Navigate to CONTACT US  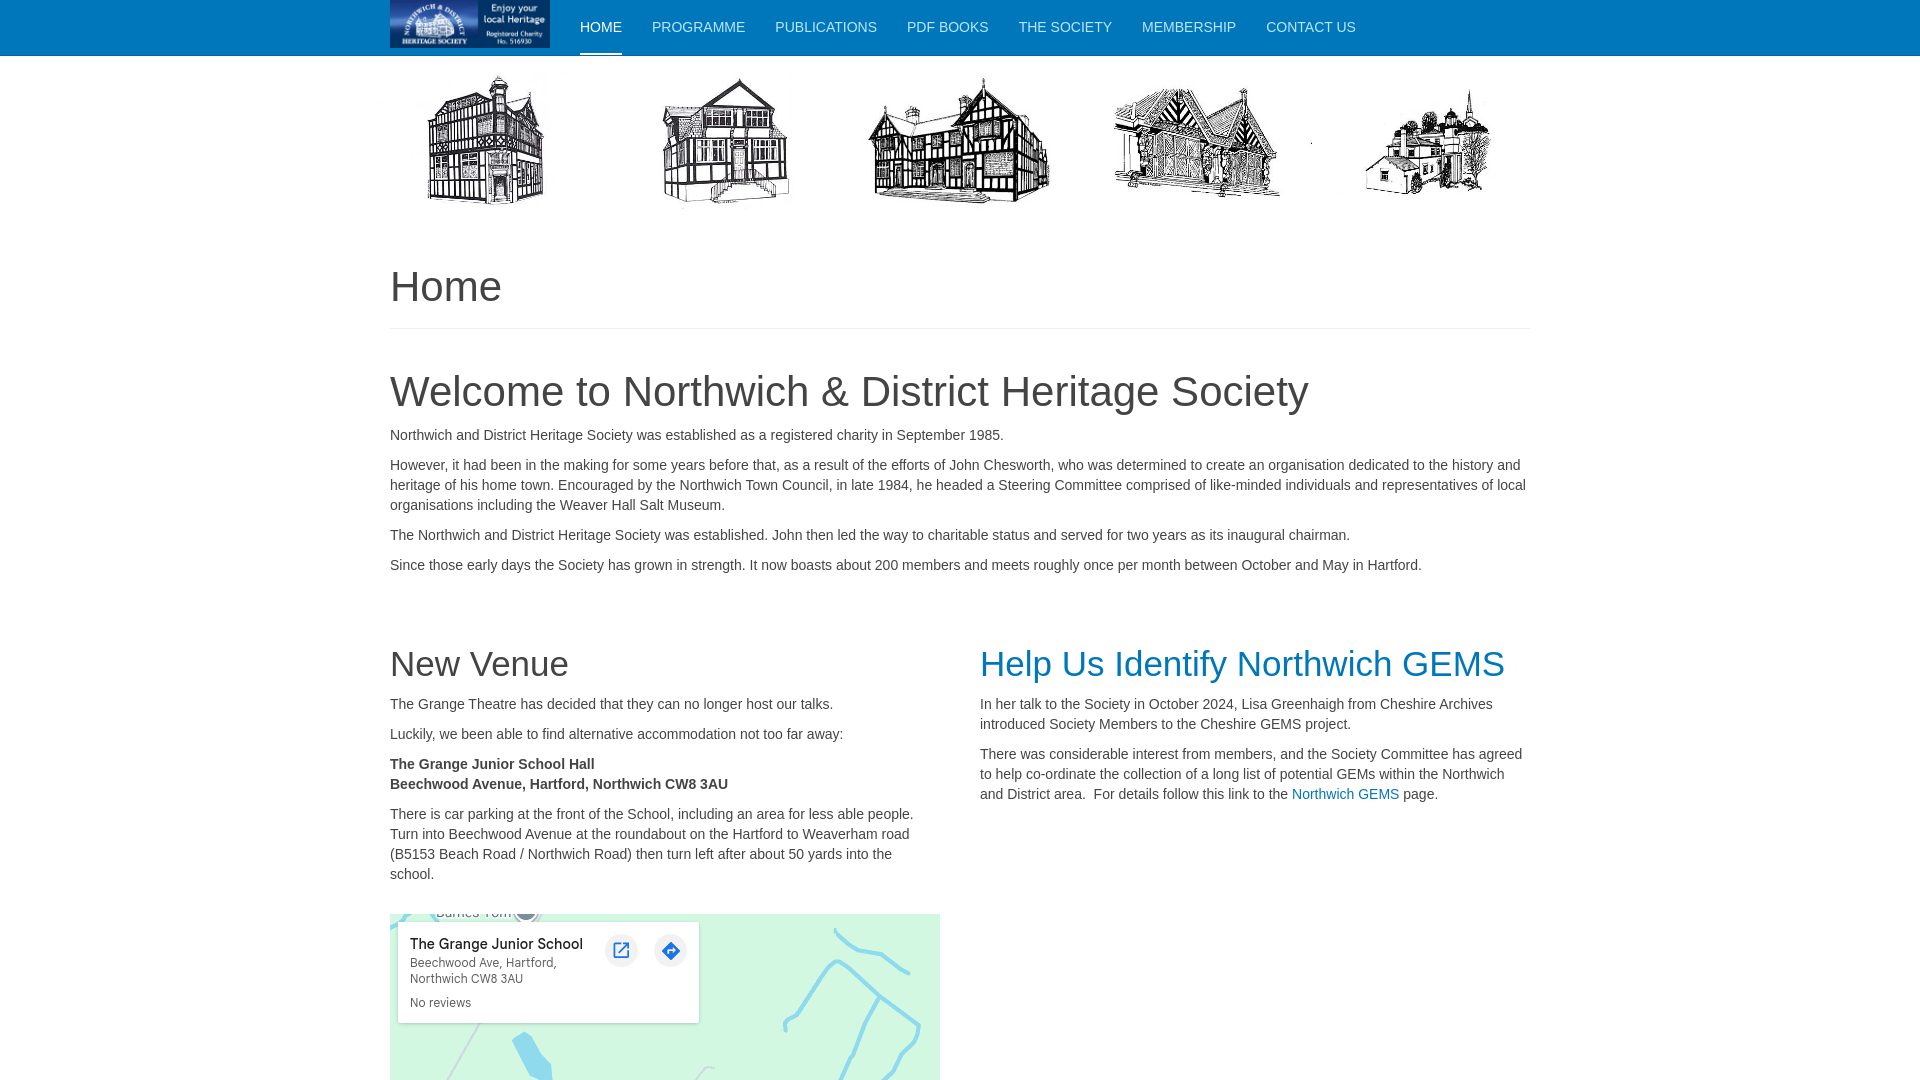click(1311, 27)
